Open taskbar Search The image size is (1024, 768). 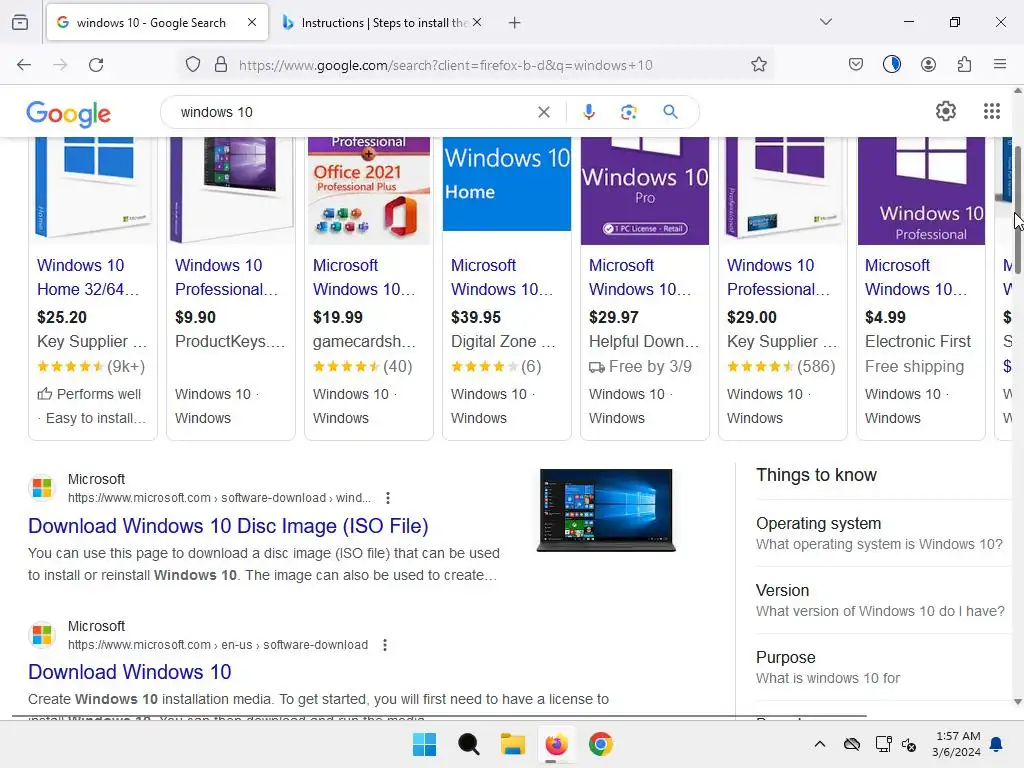click(x=468, y=744)
